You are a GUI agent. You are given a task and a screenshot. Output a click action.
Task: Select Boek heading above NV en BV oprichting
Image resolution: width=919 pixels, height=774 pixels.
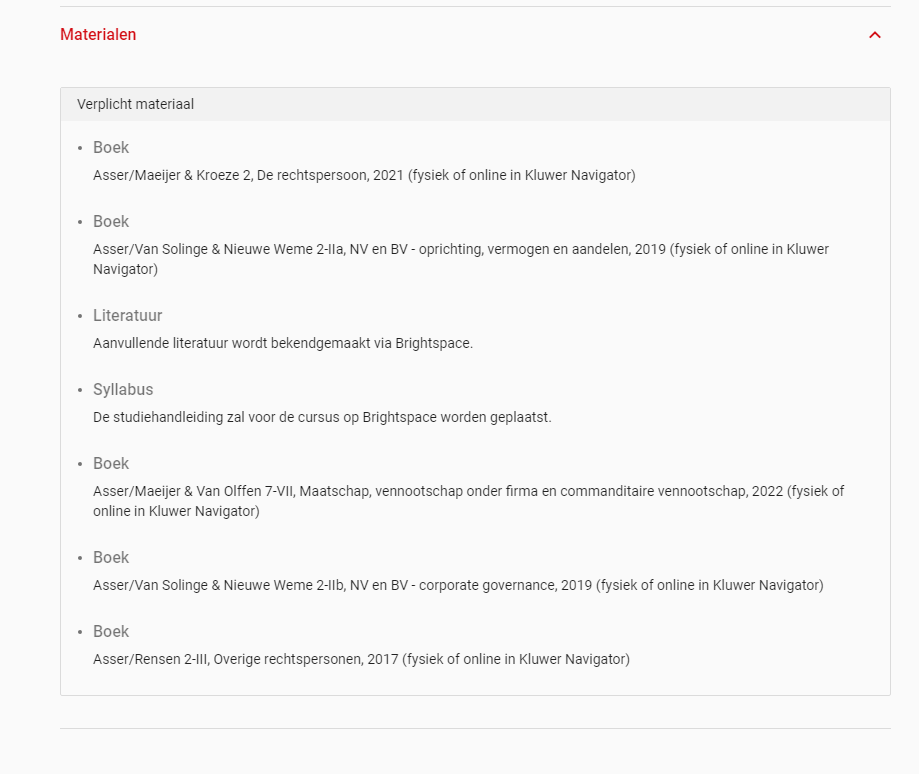coord(111,222)
